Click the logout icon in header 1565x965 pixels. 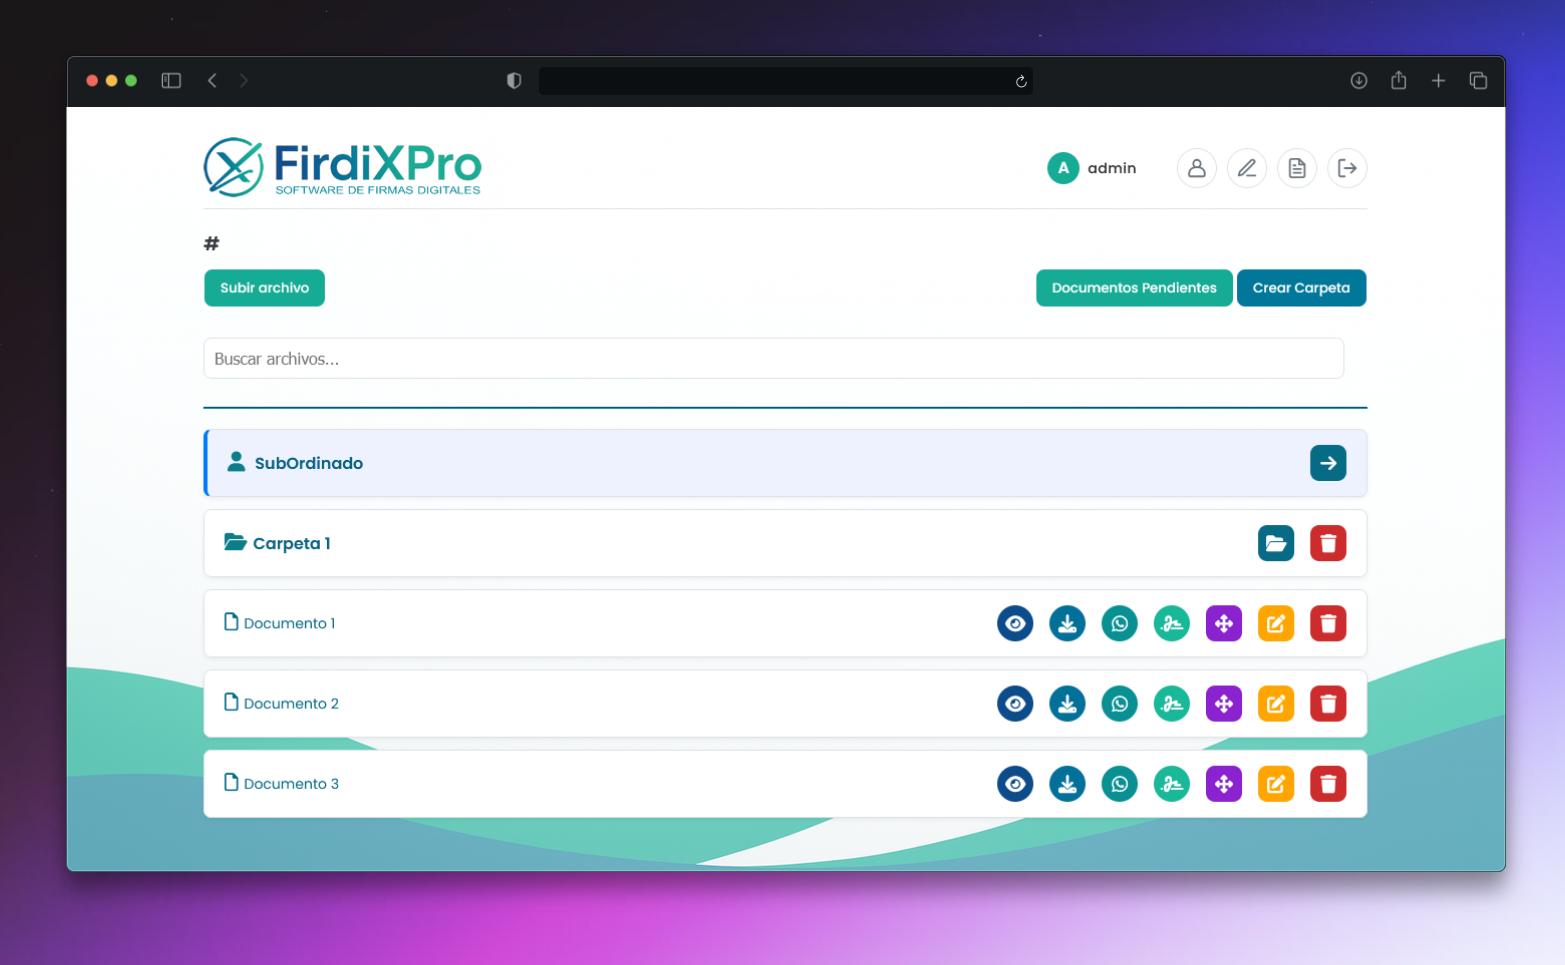pos(1347,168)
